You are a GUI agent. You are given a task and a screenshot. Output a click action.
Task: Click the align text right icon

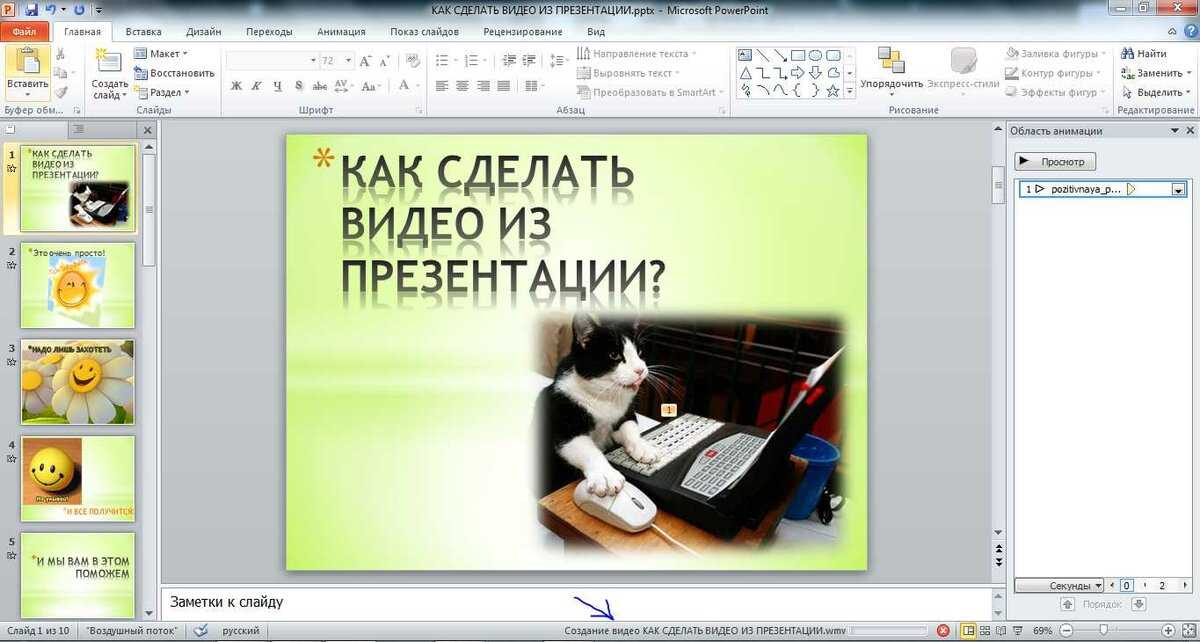483,86
